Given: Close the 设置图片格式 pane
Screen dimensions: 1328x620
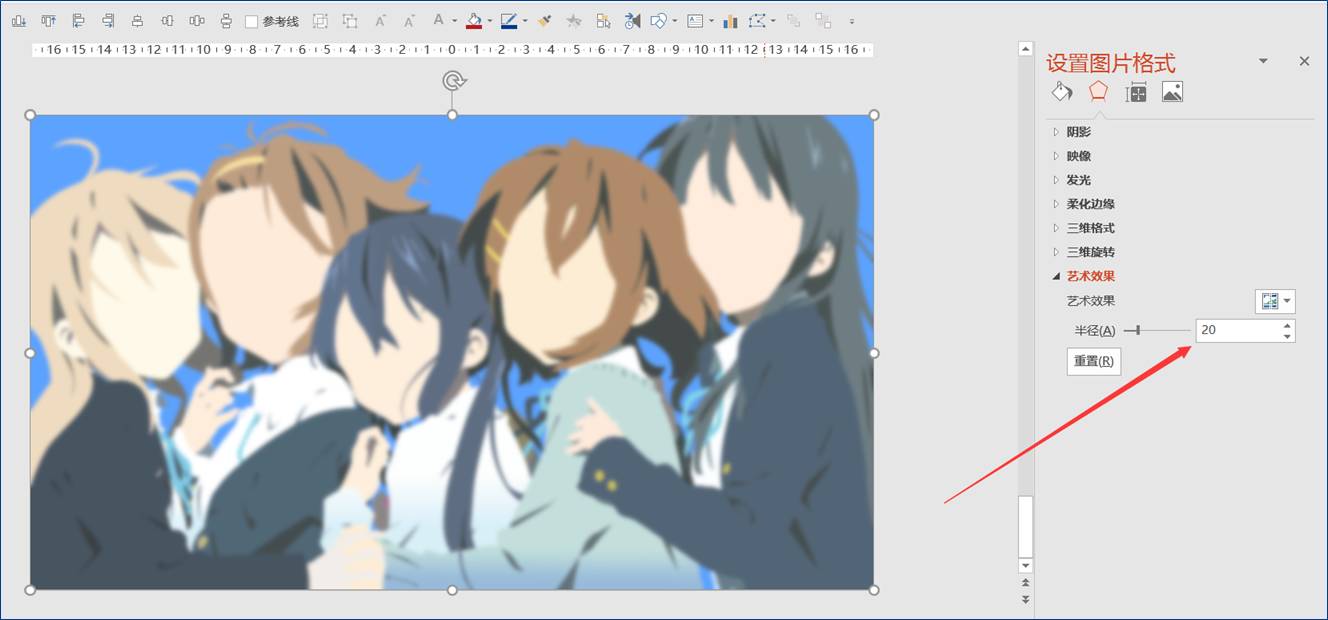Looking at the screenshot, I should click(x=1304, y=61).
